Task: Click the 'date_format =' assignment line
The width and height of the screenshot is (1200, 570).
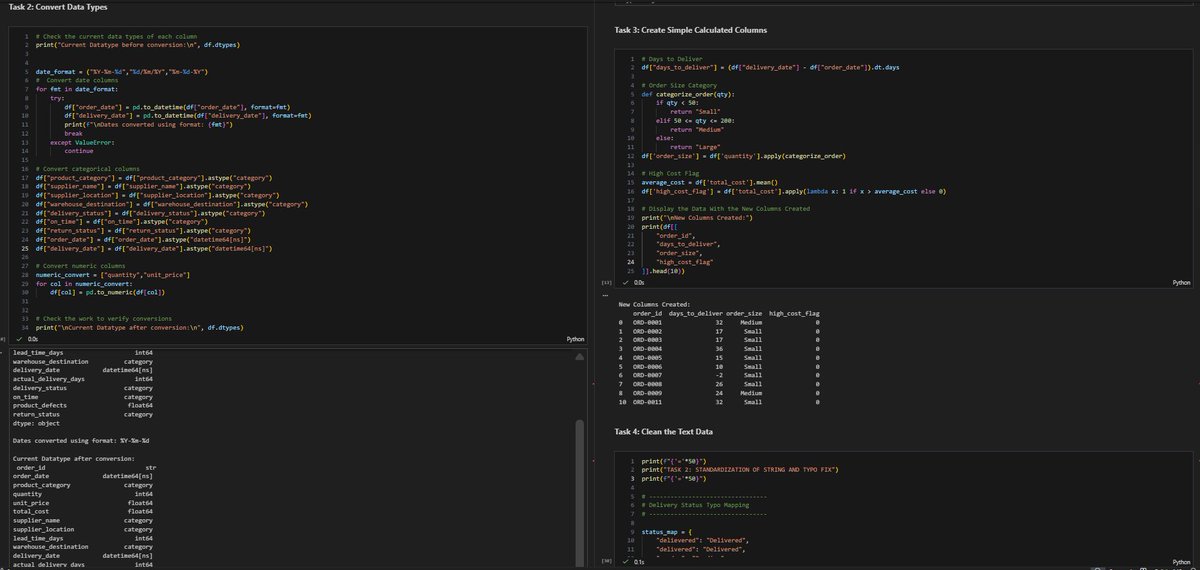Action: tap(121, 73)
